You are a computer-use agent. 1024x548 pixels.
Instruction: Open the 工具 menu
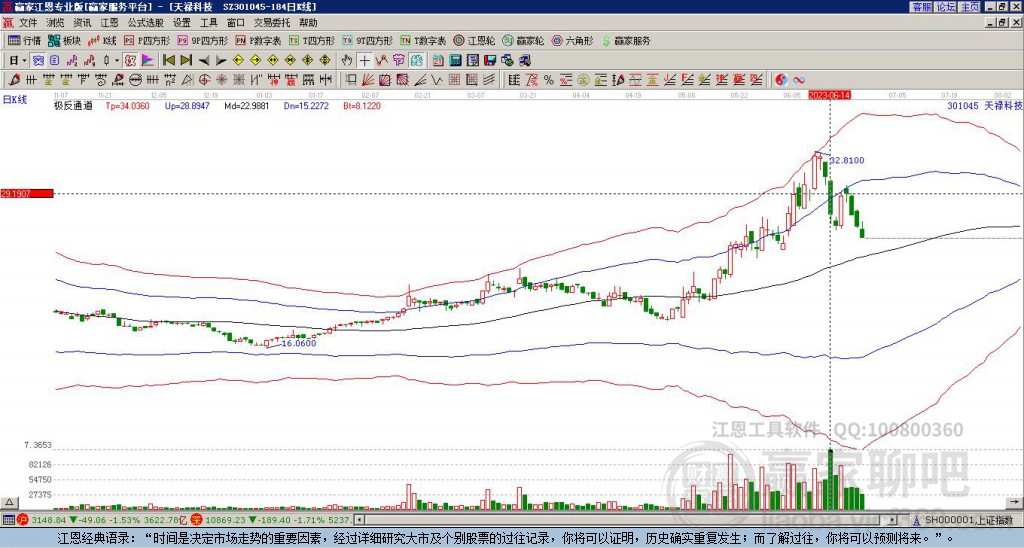coord(209,23)
